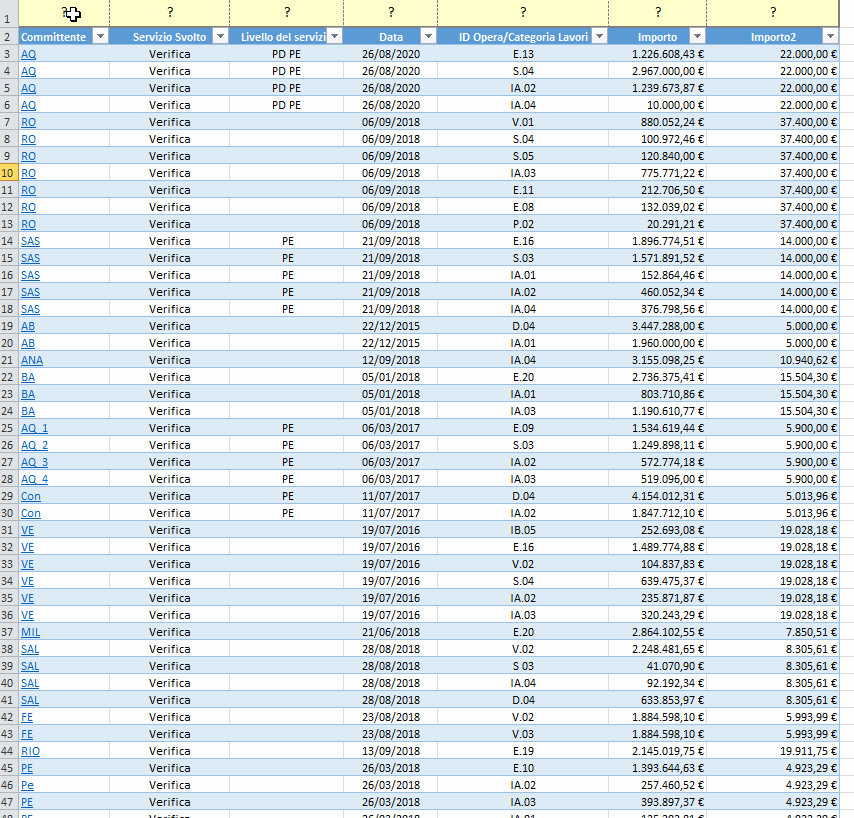Viewport: 854px width, 818px height.
Task: Open the Committente column filter dropdown
Action: pos(100,36)
